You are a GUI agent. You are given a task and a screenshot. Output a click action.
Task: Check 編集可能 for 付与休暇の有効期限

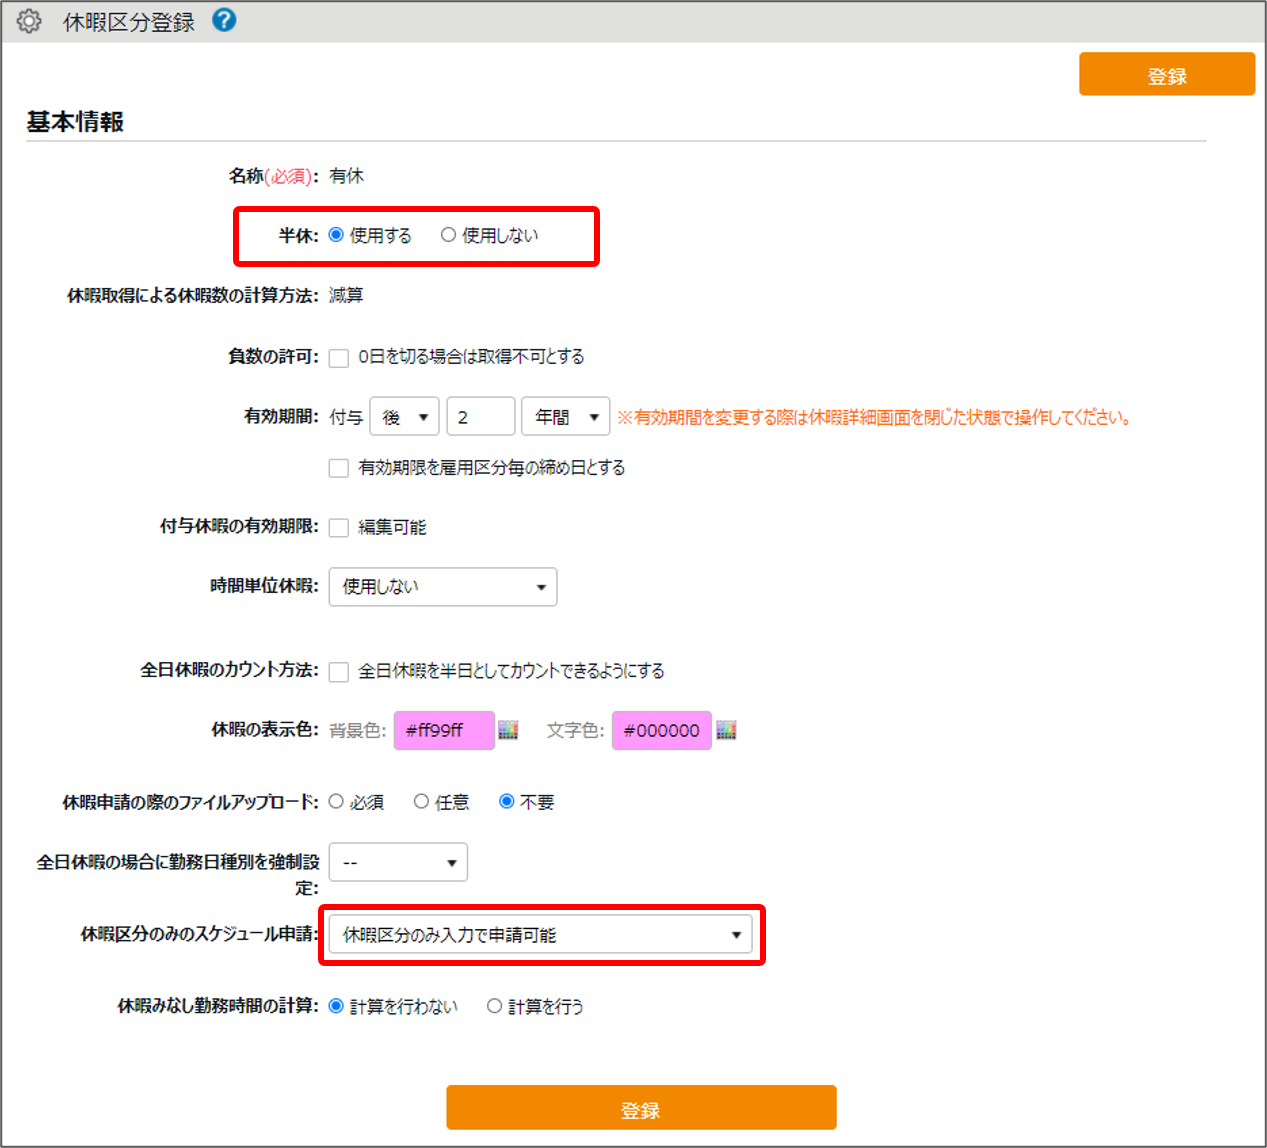[x=338, y=527]
